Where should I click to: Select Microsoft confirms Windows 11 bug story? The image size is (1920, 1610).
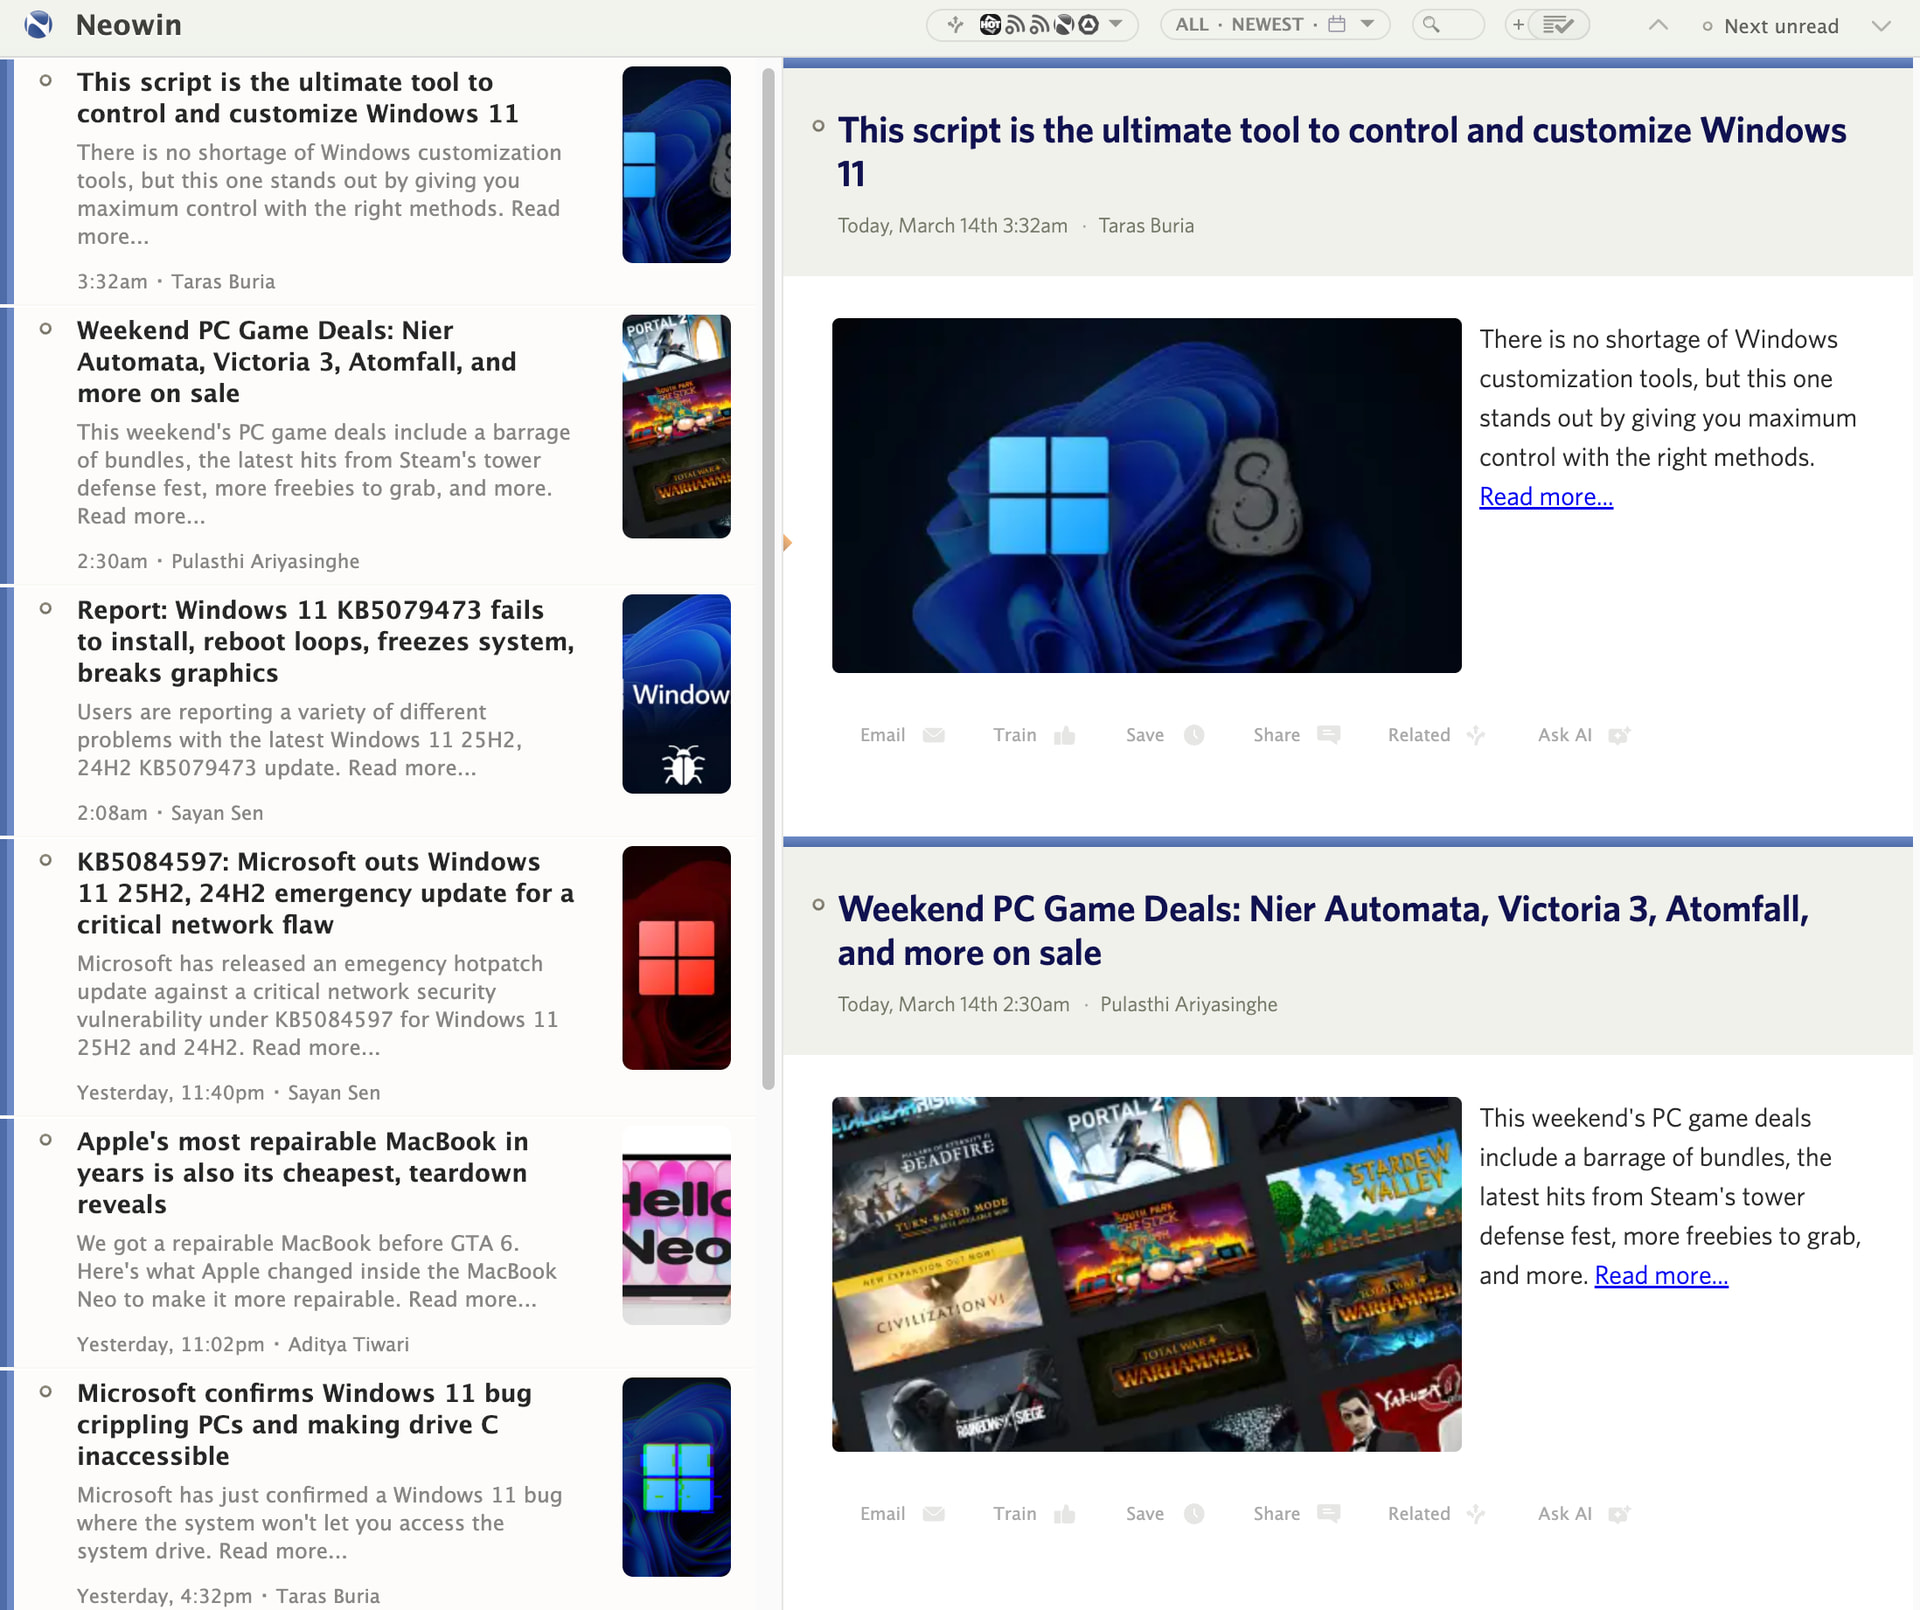(x=304, y=1424)
